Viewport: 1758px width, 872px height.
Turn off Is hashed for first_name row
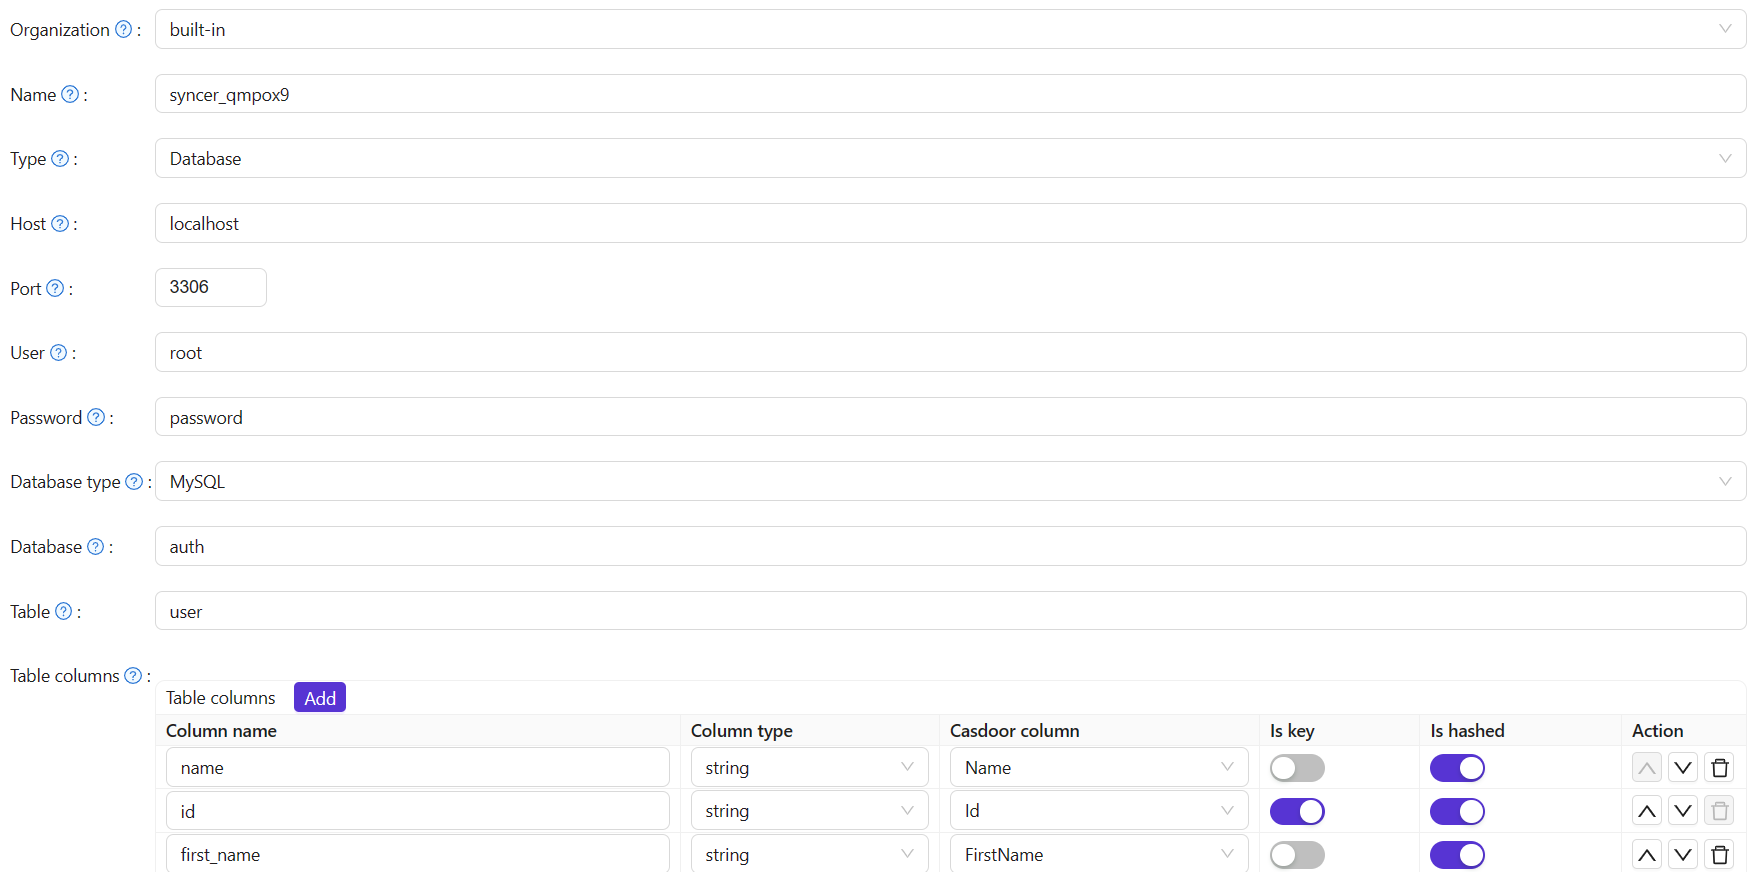pos(1457,855)
